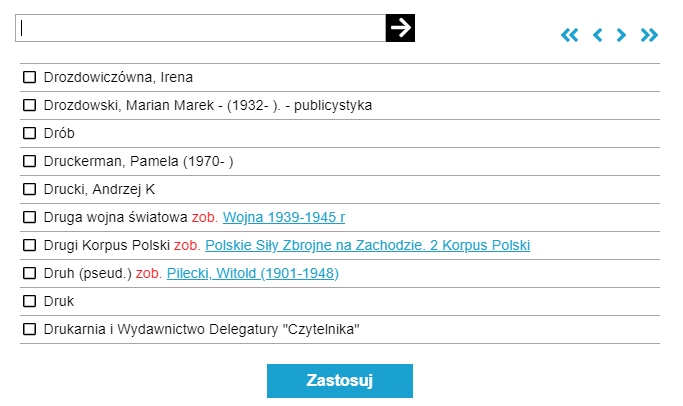
Task: Check the Drugi Korpus Polski checkbox
Action: 30,245
